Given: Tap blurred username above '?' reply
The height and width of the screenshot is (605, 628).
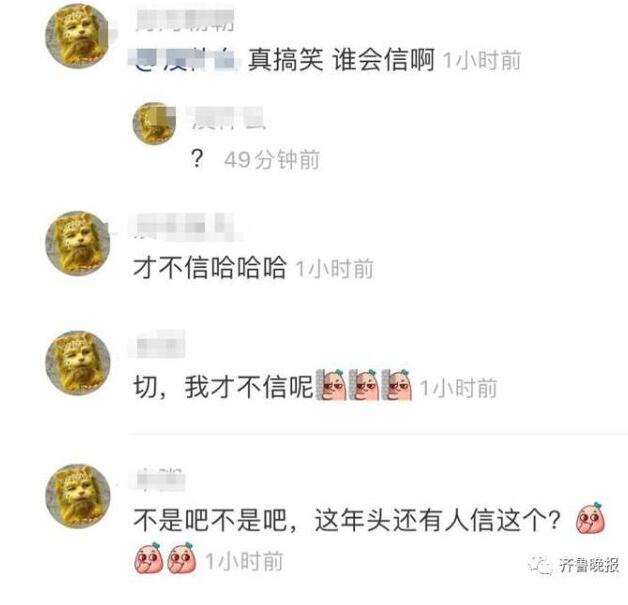Looking at the screenshot, I should tap(226, 118).
